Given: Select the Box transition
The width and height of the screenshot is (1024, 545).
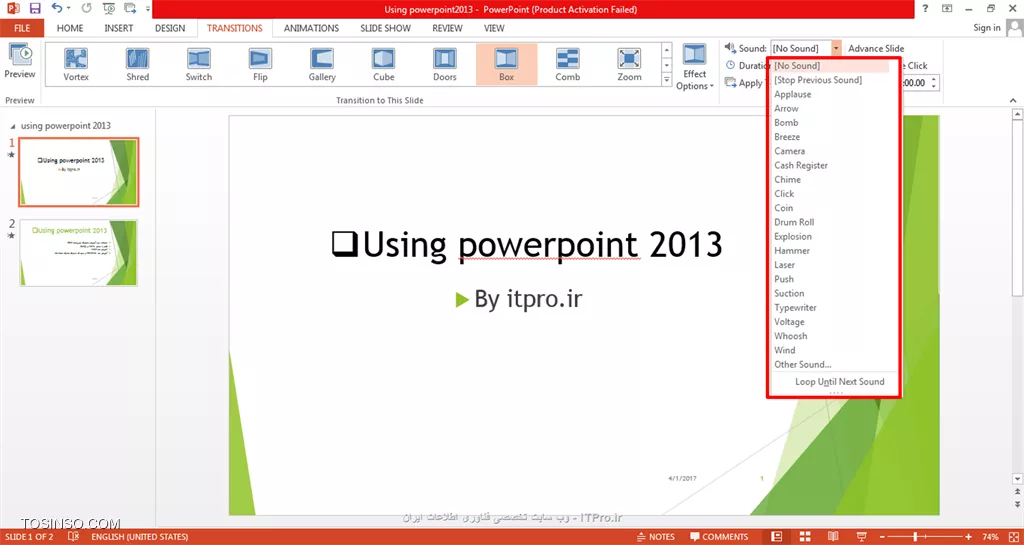Looking at the screenshot, I should 506,65.
